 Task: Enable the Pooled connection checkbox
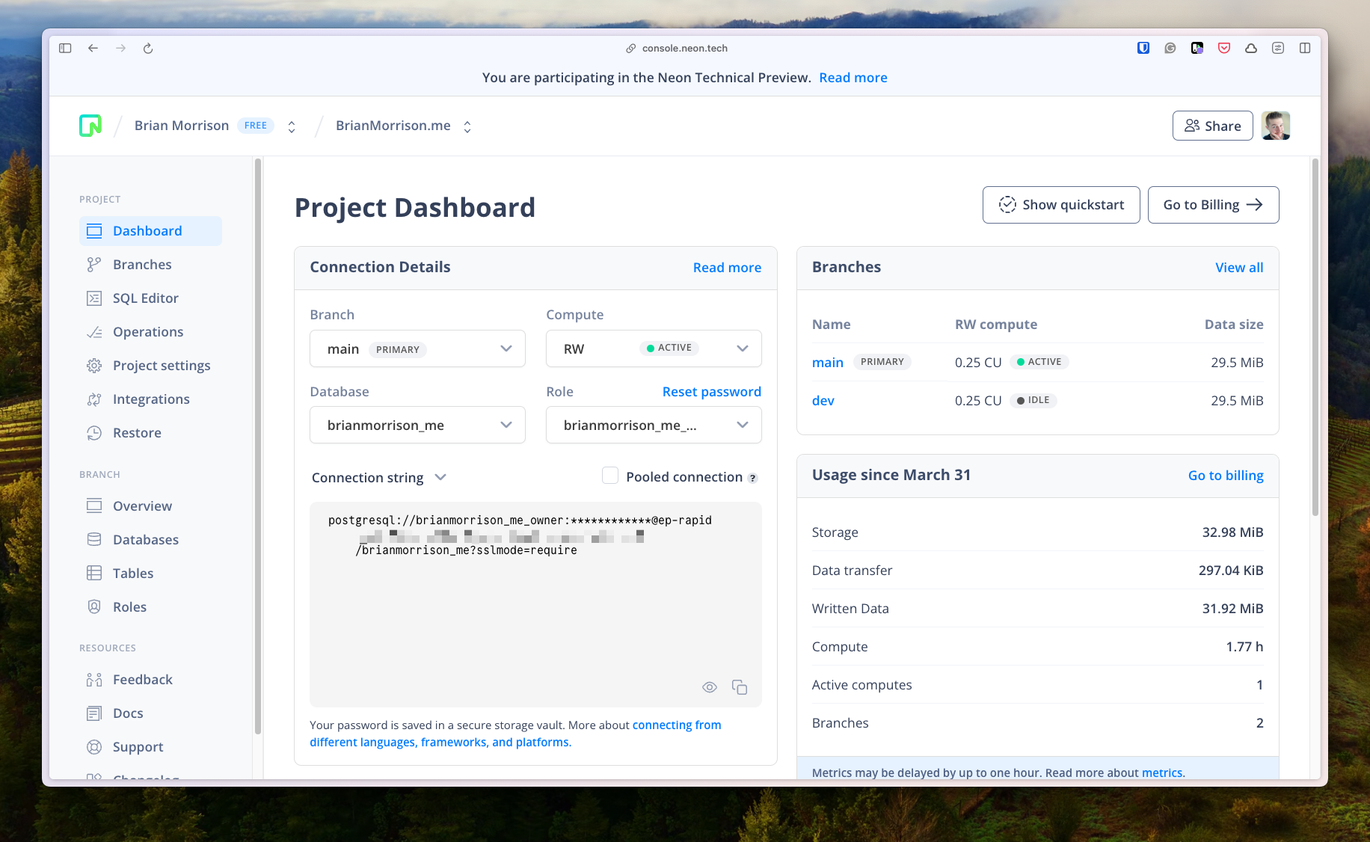(610, 476)
